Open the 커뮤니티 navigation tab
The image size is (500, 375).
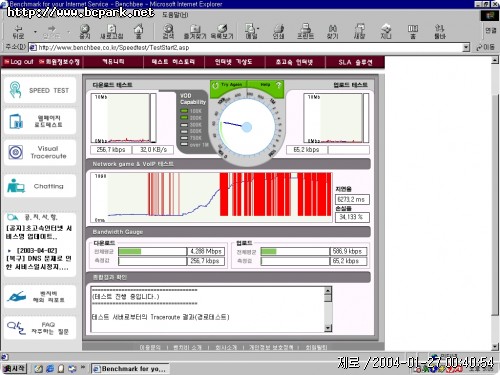point(113,62)
